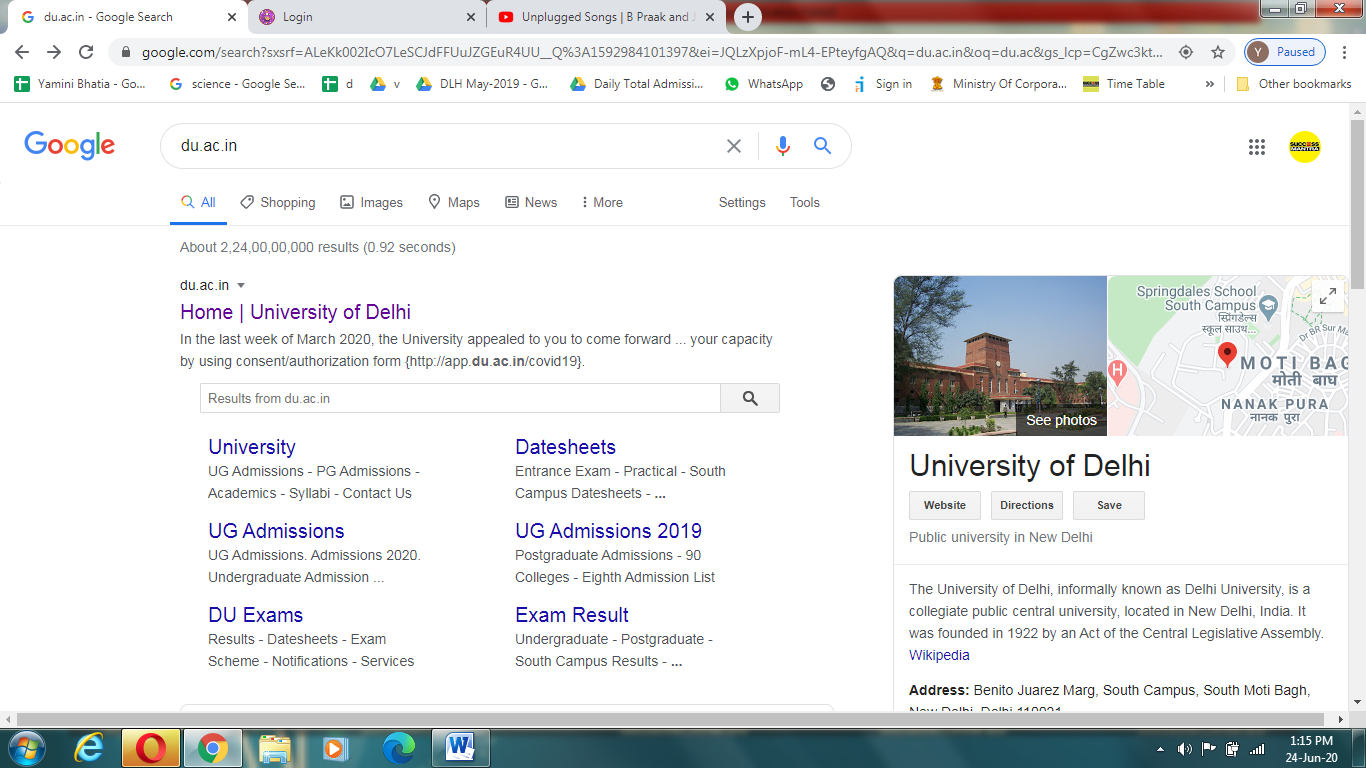Open Microsoft Word from the taskbar
This screenshot has height=768, width=1366.
pyautogui.click(x=461, y=747)
